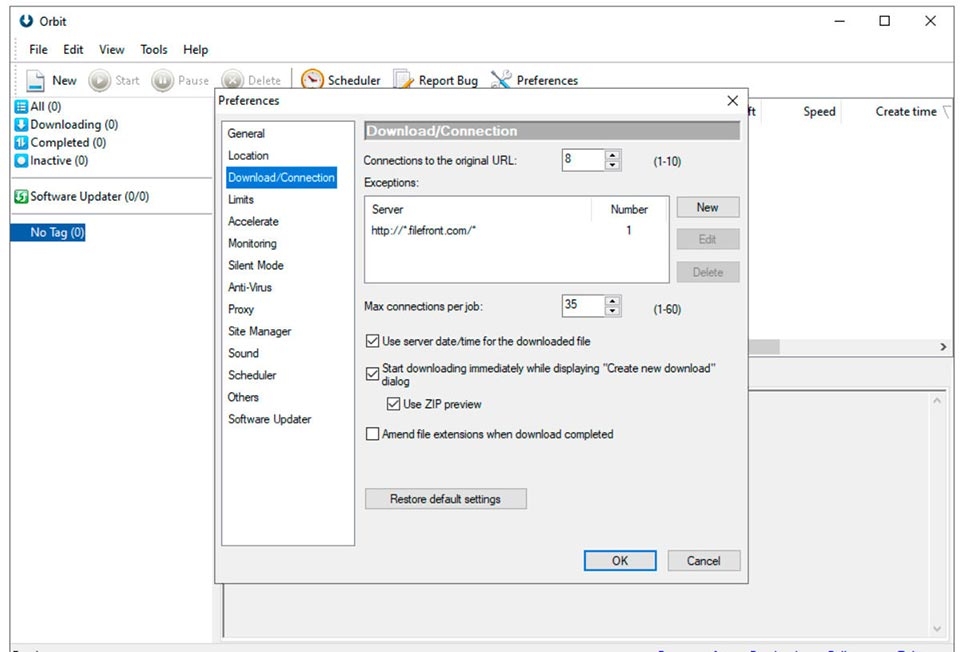
Task: Click the lower pane scrollbar up arrow
Action: click(x=937, y=401)
